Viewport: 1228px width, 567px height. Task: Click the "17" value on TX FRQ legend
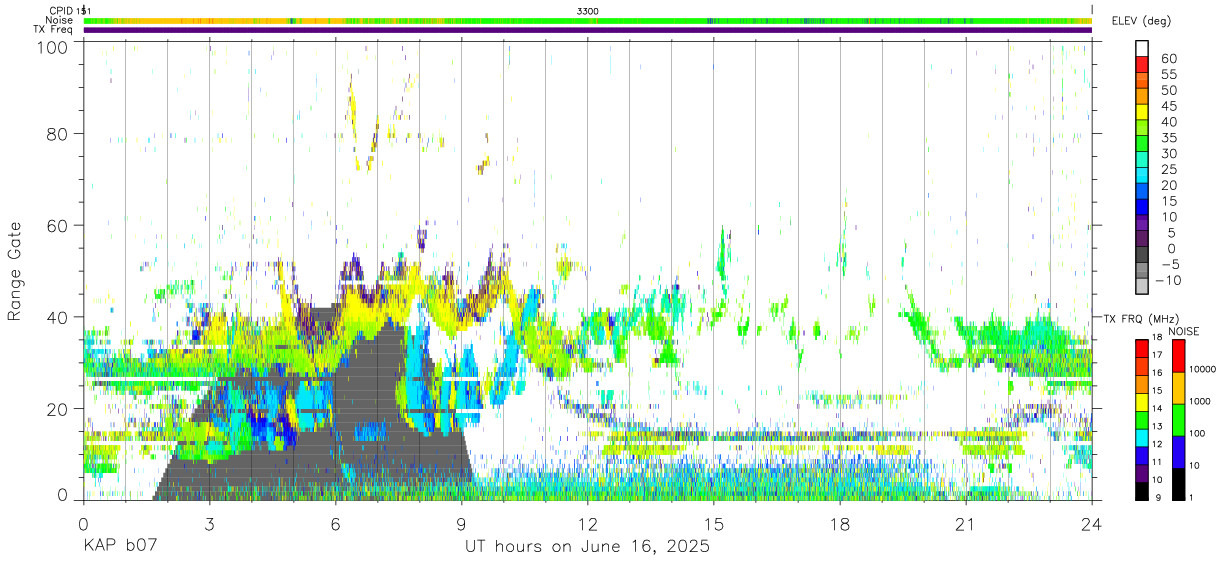pos(1158,355)
